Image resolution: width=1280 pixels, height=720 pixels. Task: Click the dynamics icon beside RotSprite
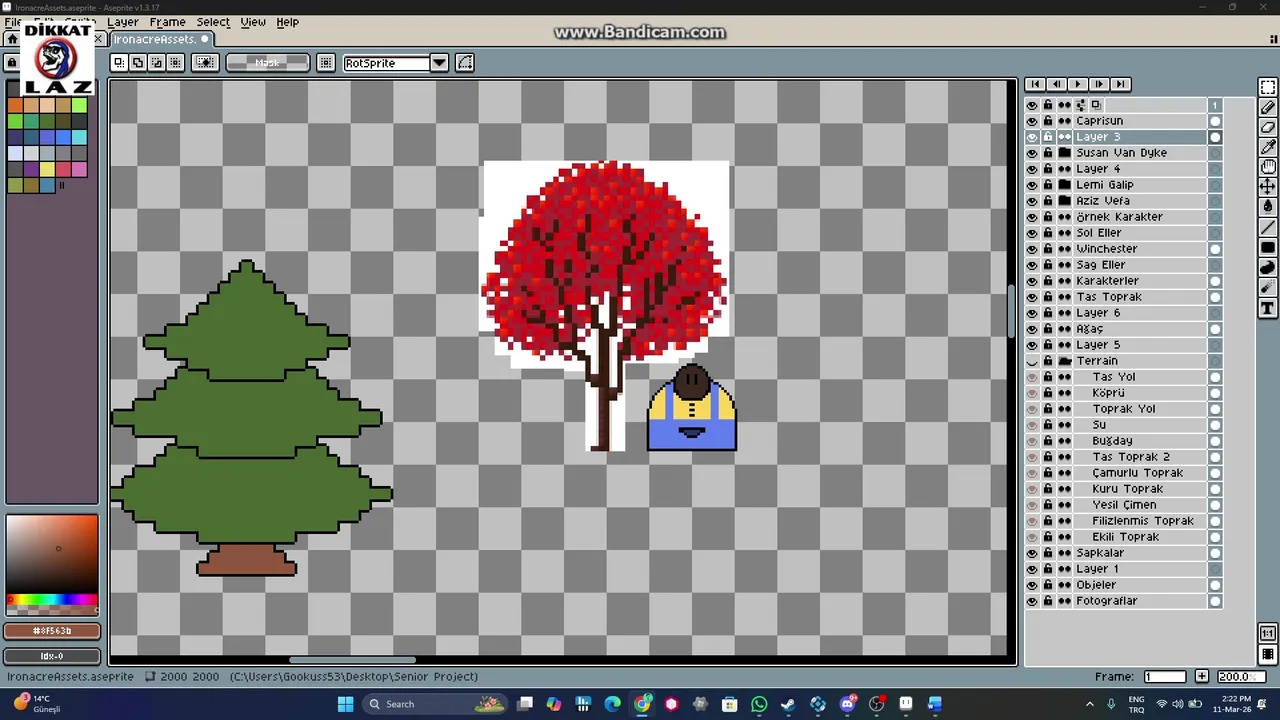pyautogui.click(x=465, y=63)
